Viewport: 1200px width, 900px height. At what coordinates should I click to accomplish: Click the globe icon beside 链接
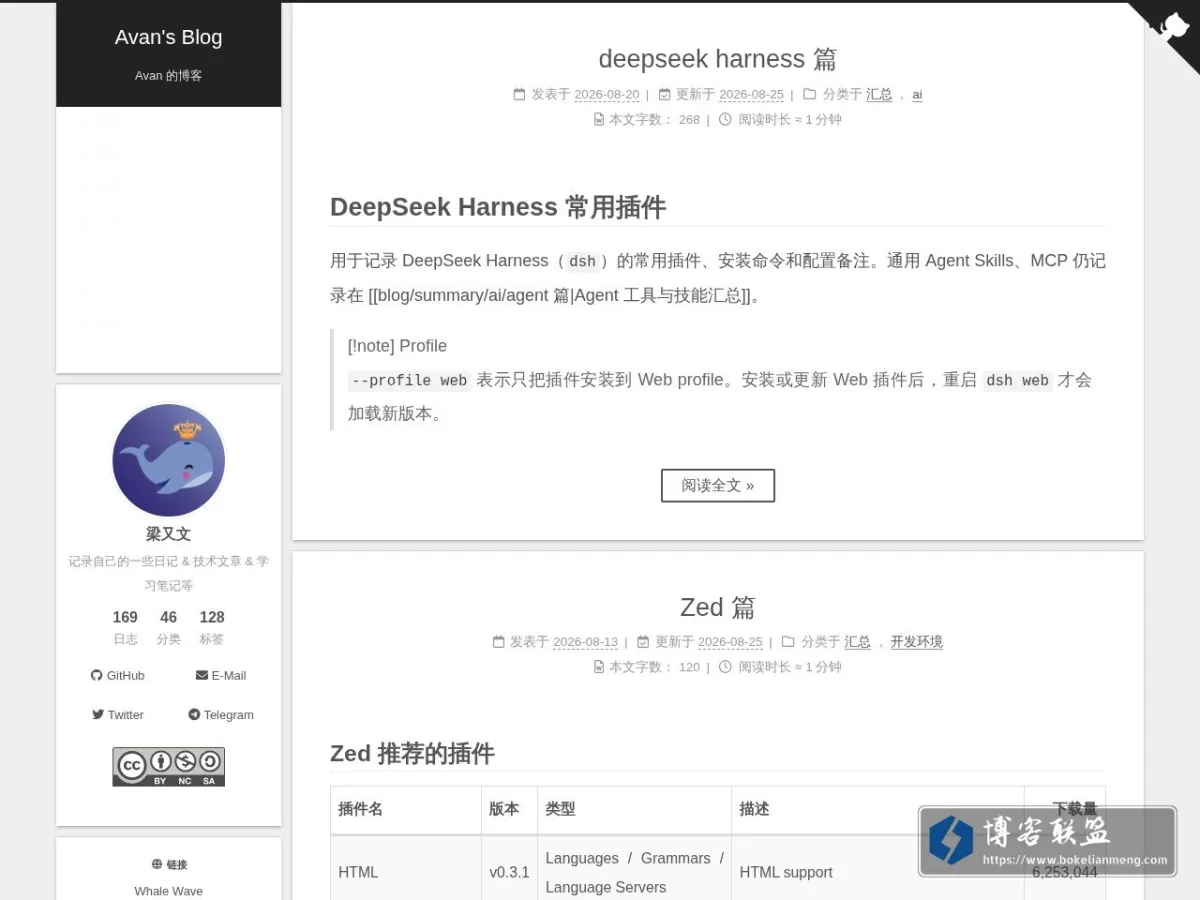pyautogui.click(x=157, y=864)
